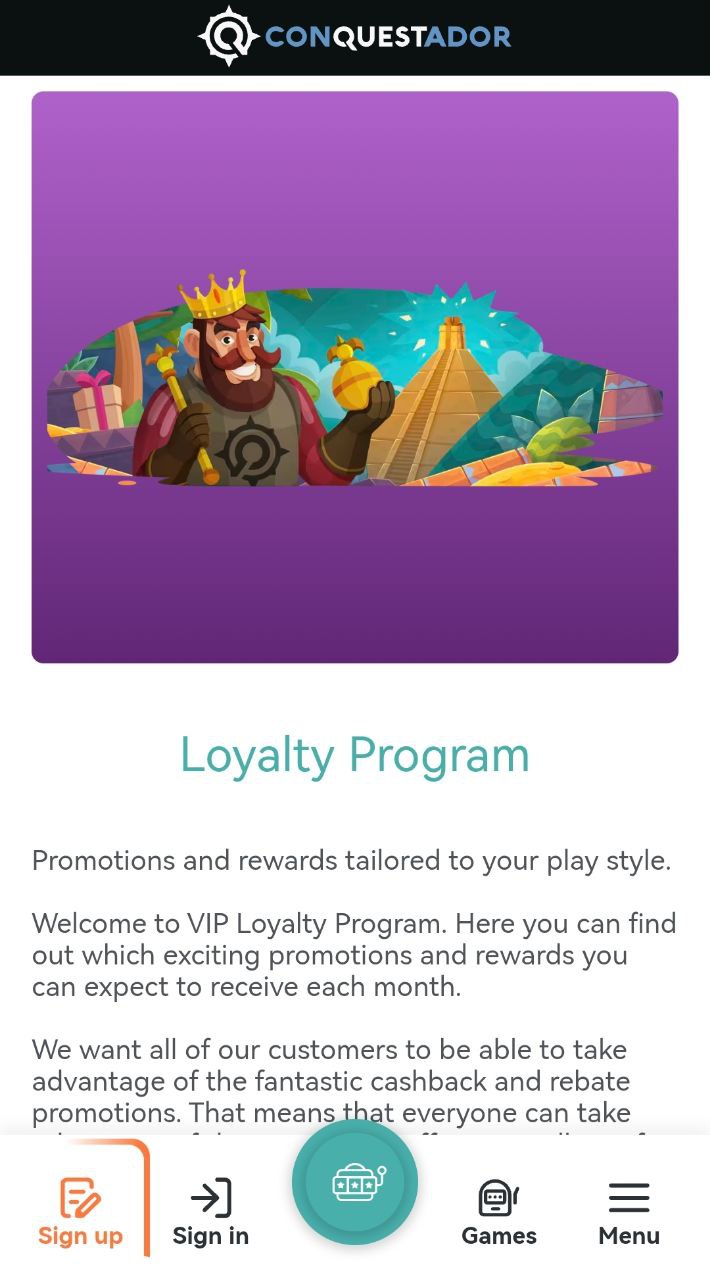The width and height of the screenshot is (710, 1280).
Task: Tap the Games arcade machine icon
Action: [498, 1197]
